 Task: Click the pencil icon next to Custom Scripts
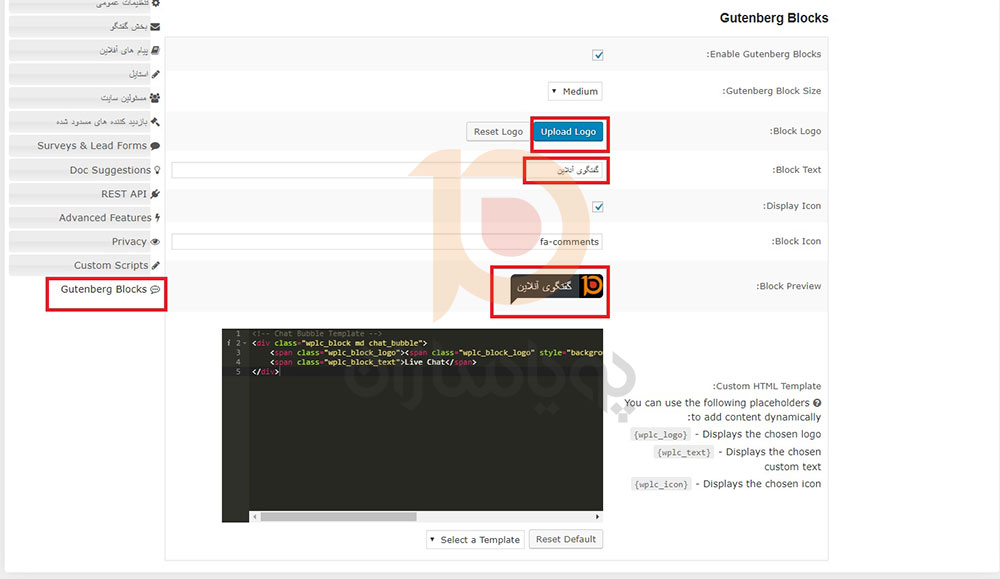click(x=155, y=266)
